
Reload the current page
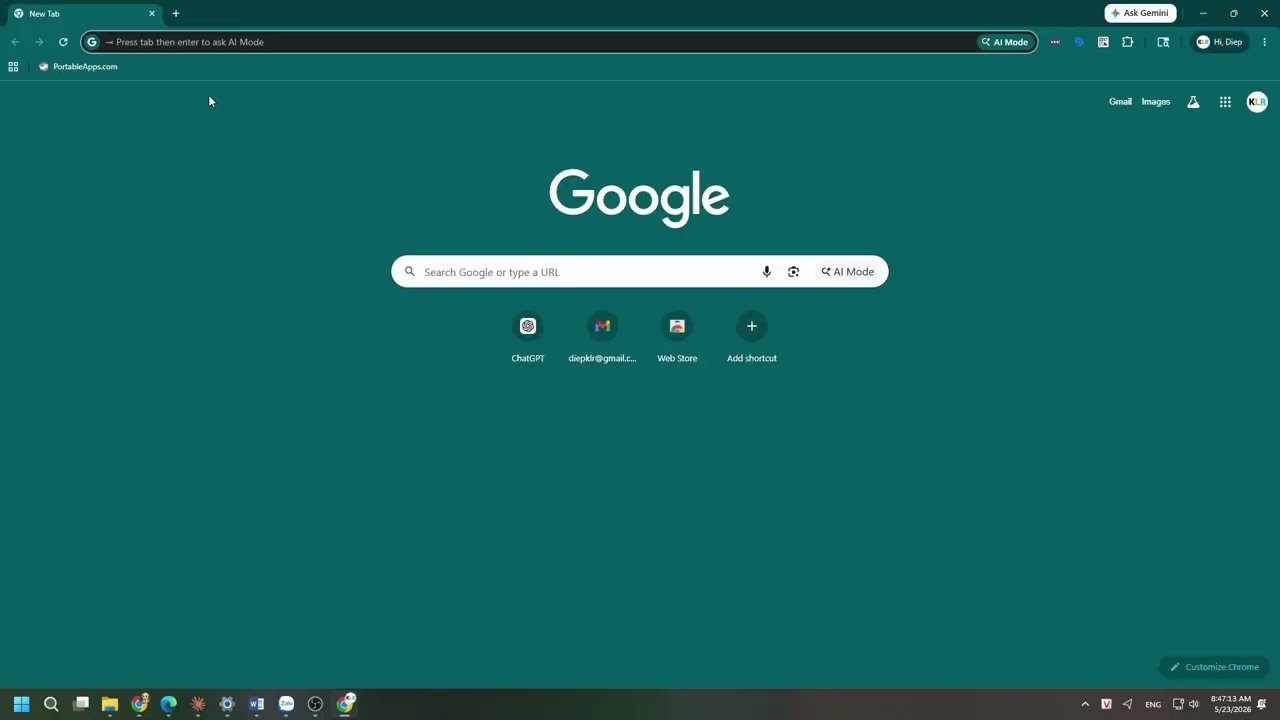[63, 42]
